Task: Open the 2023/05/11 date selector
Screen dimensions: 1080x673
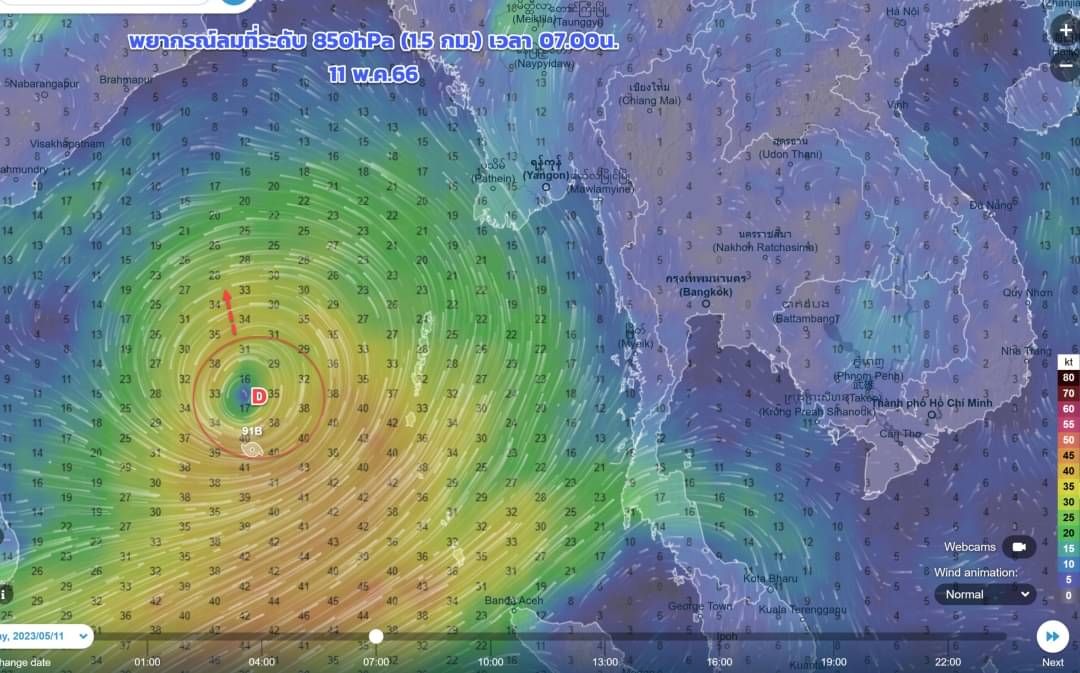Action: [45, 636]
